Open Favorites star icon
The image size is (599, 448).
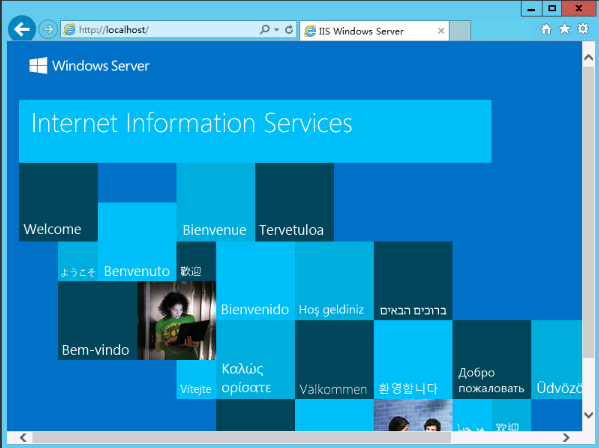[564, 29]
